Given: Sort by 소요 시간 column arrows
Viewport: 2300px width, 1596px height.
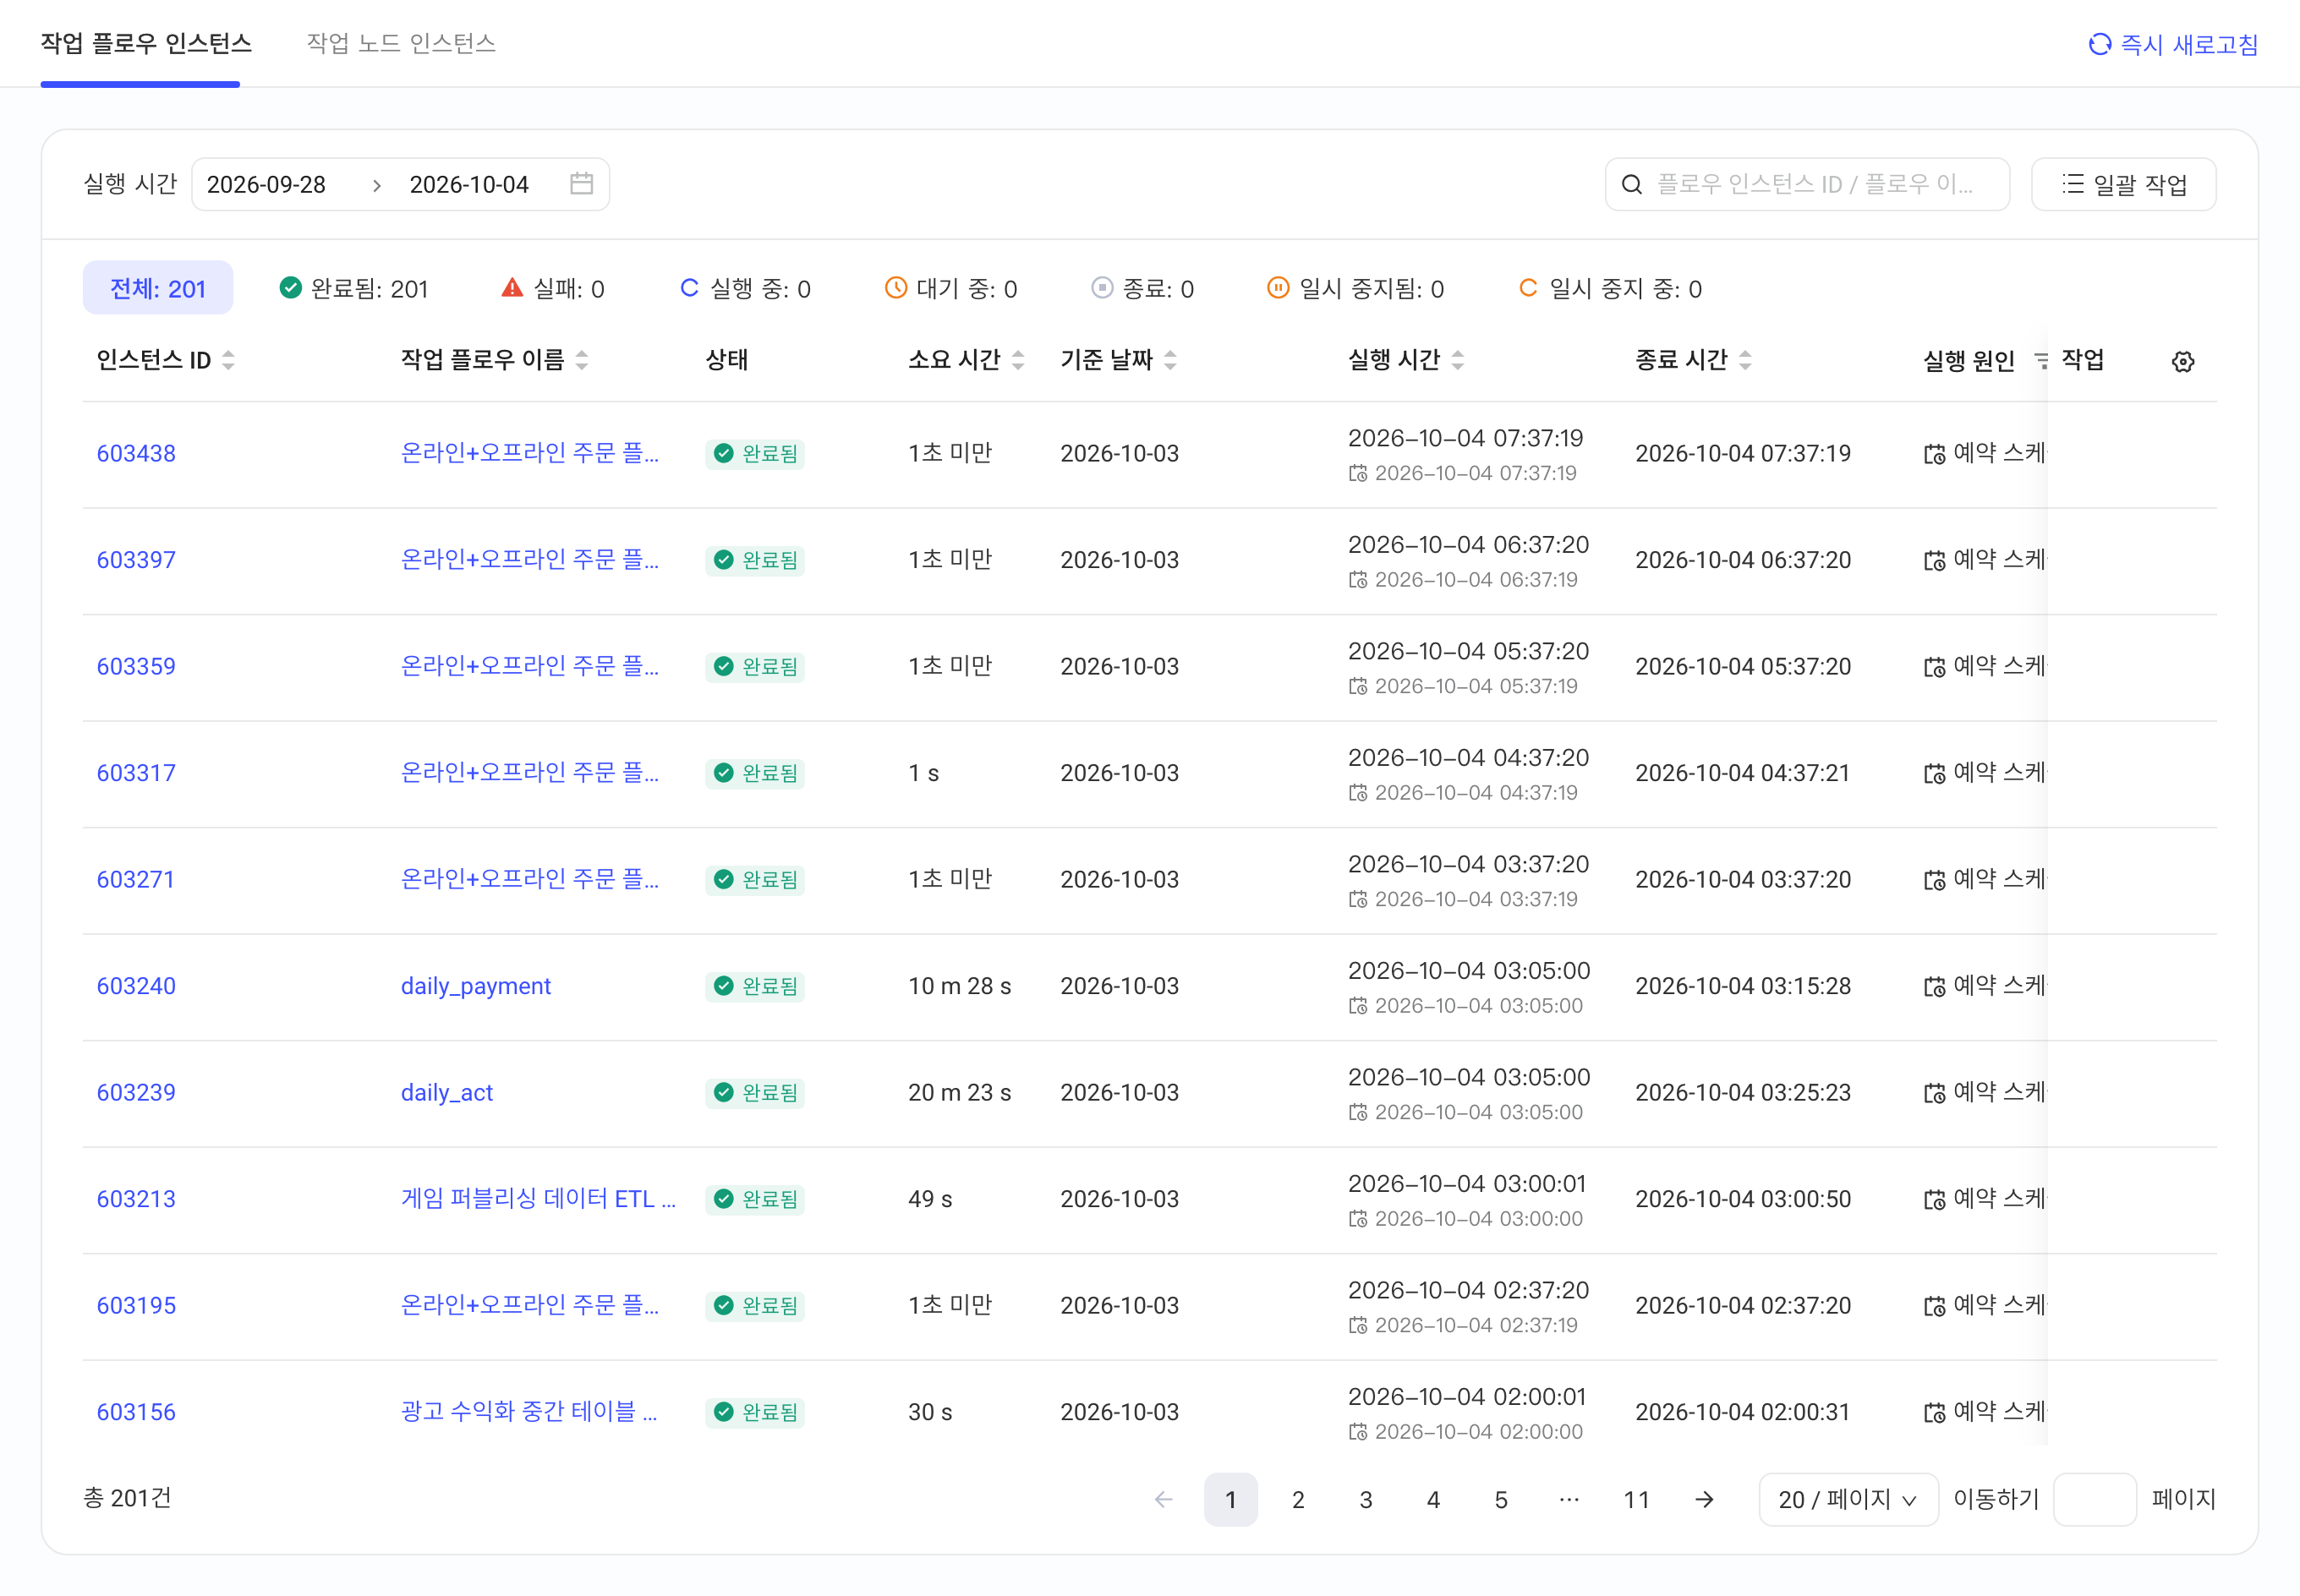Looking at the screenshot, I should 1018,360.
